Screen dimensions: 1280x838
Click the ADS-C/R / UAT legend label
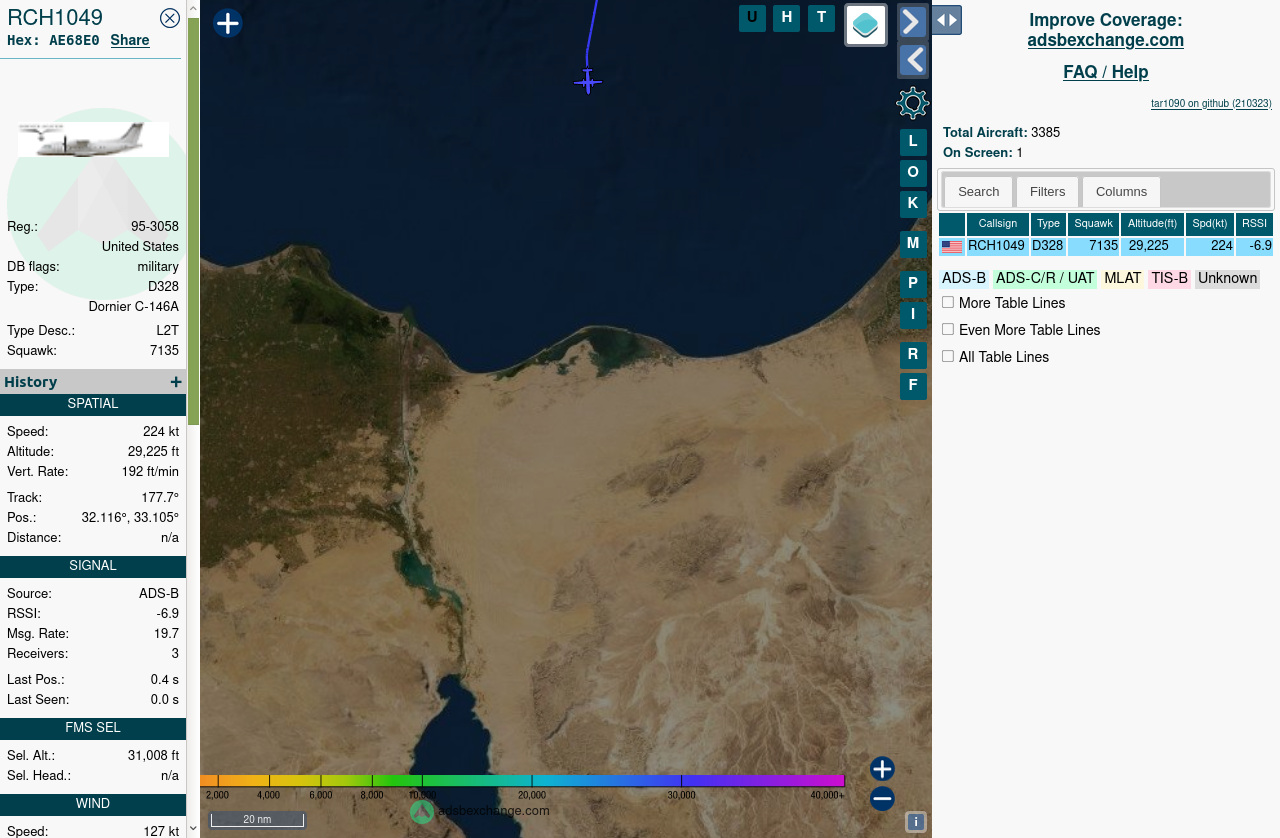coord(1045,279)
